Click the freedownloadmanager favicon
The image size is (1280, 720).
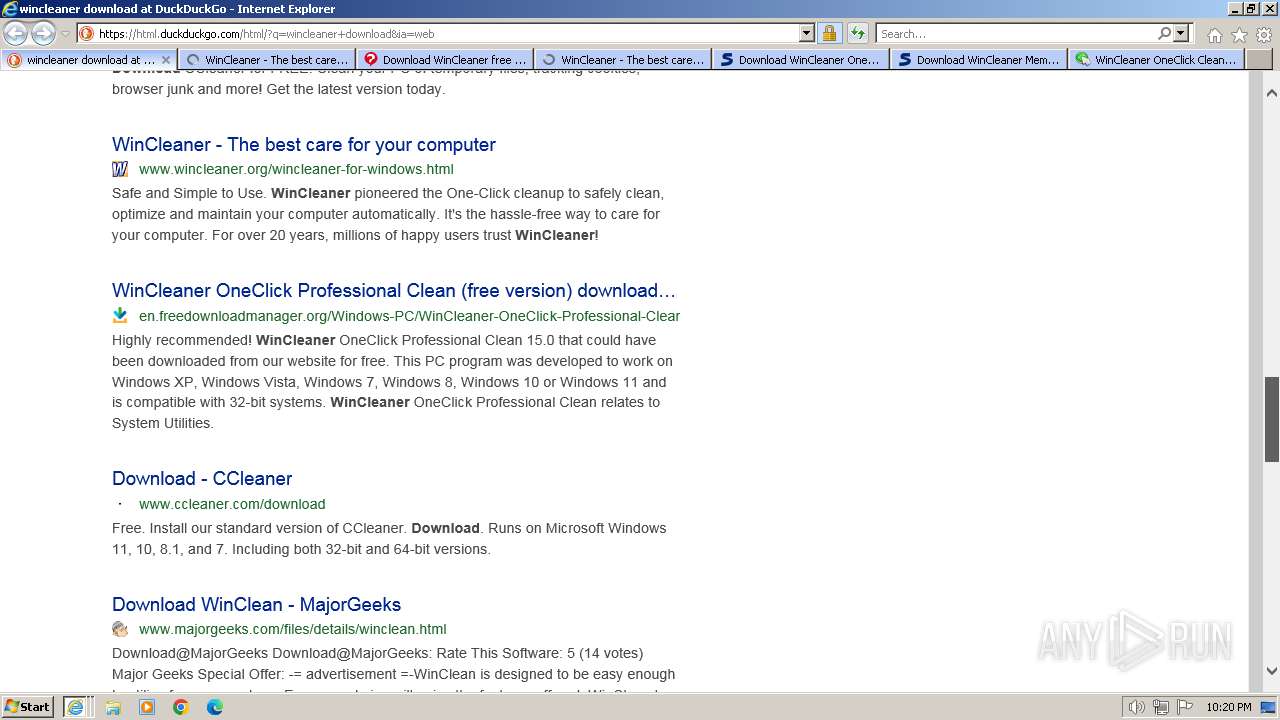pyautogui.click(x=120, y=315)
